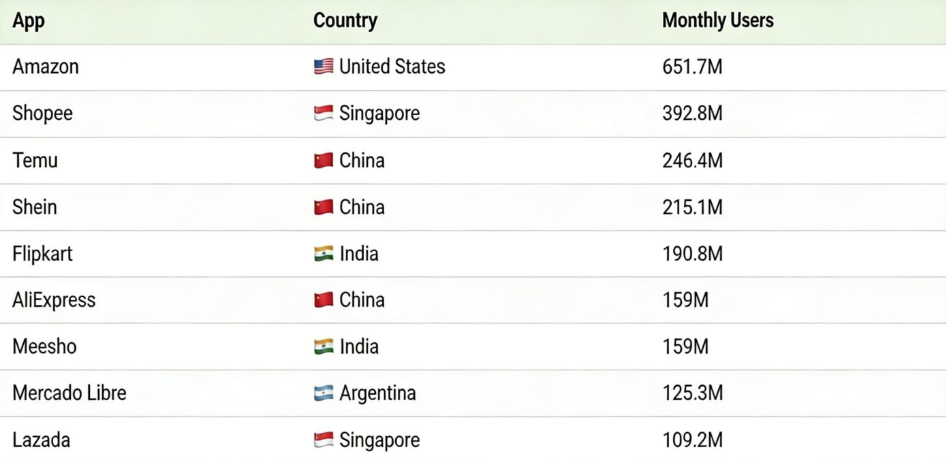Click the India flag in Meesho row
The image size is (948, 462).
323,347
